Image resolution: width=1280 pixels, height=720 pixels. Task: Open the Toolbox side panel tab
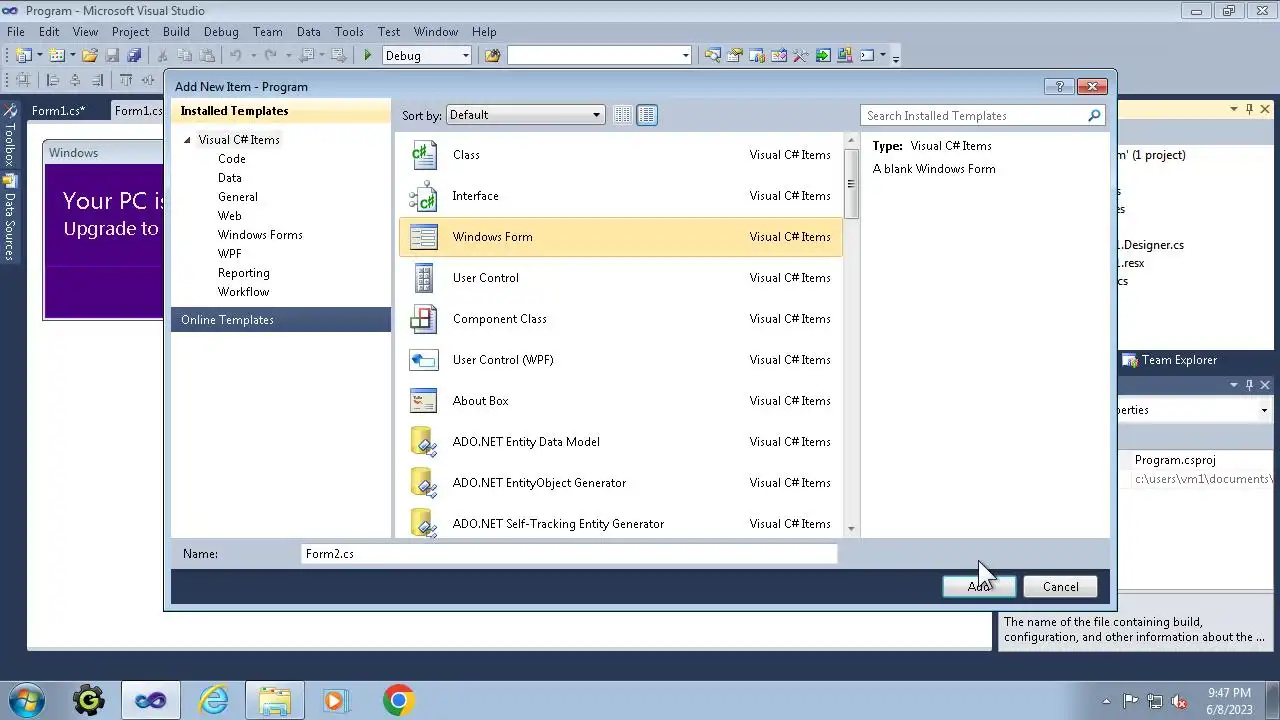(9, 136)
